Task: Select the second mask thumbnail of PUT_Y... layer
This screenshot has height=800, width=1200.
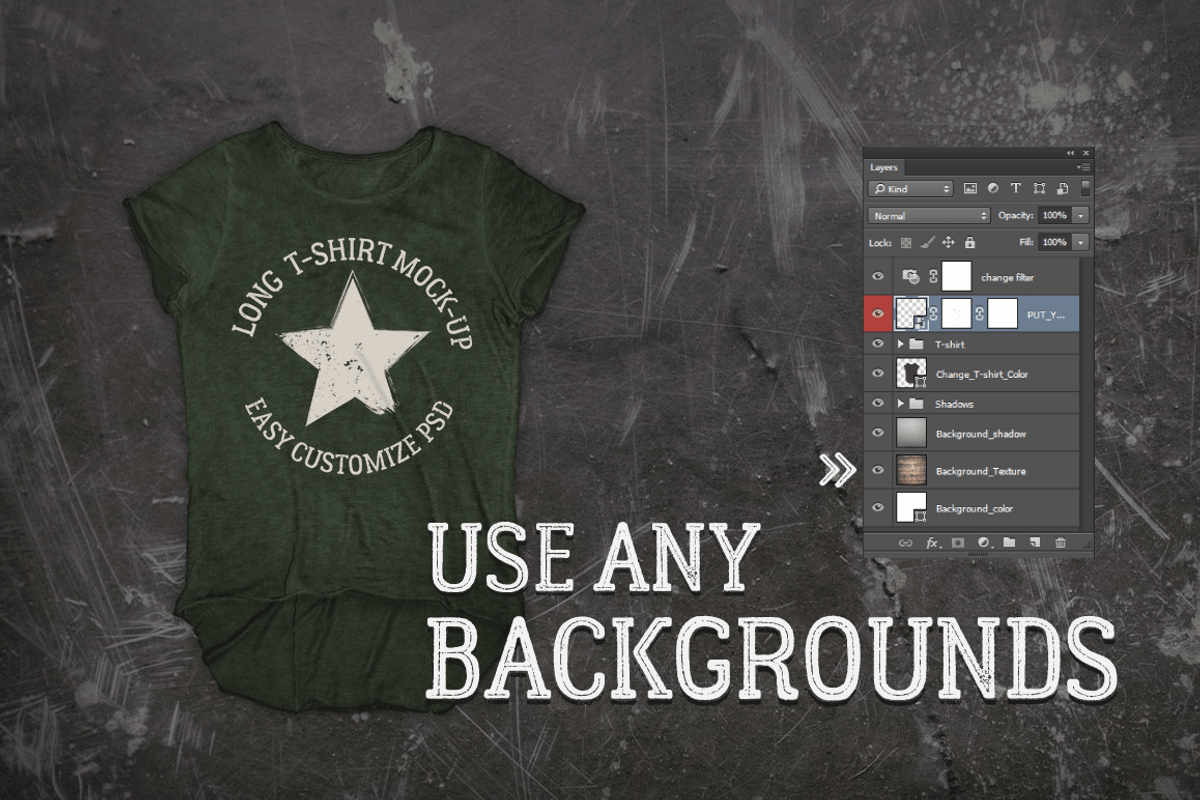Action: click(1002, 314)
